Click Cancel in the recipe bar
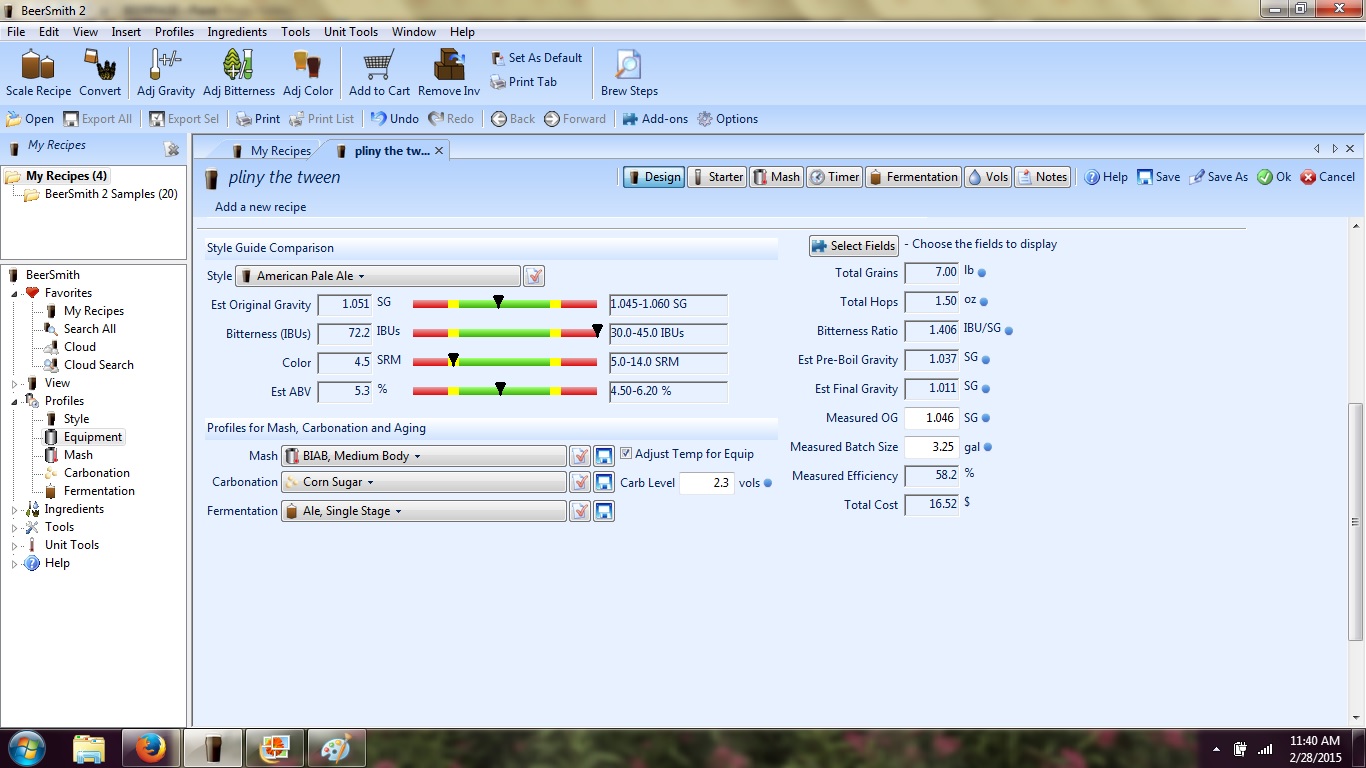This screenshot has height=768, width=1366. [x=1327, y=177]
